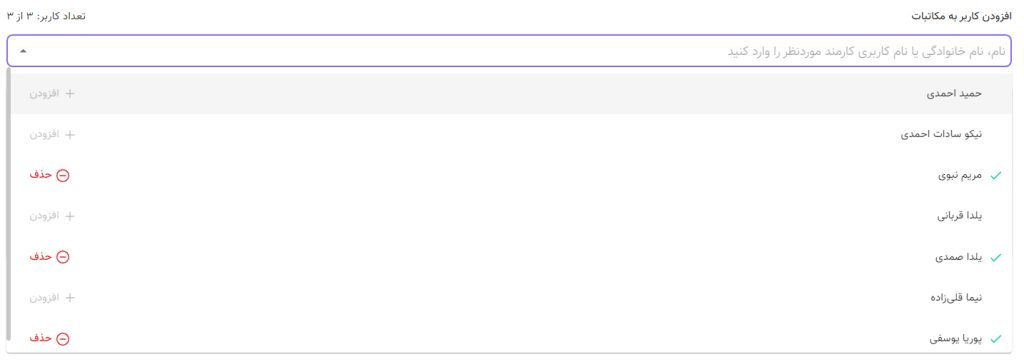1024x362 pixels.
Task: Toggle the checkmark next to پوریا یوسفی
Action: [x=995, y=339]
